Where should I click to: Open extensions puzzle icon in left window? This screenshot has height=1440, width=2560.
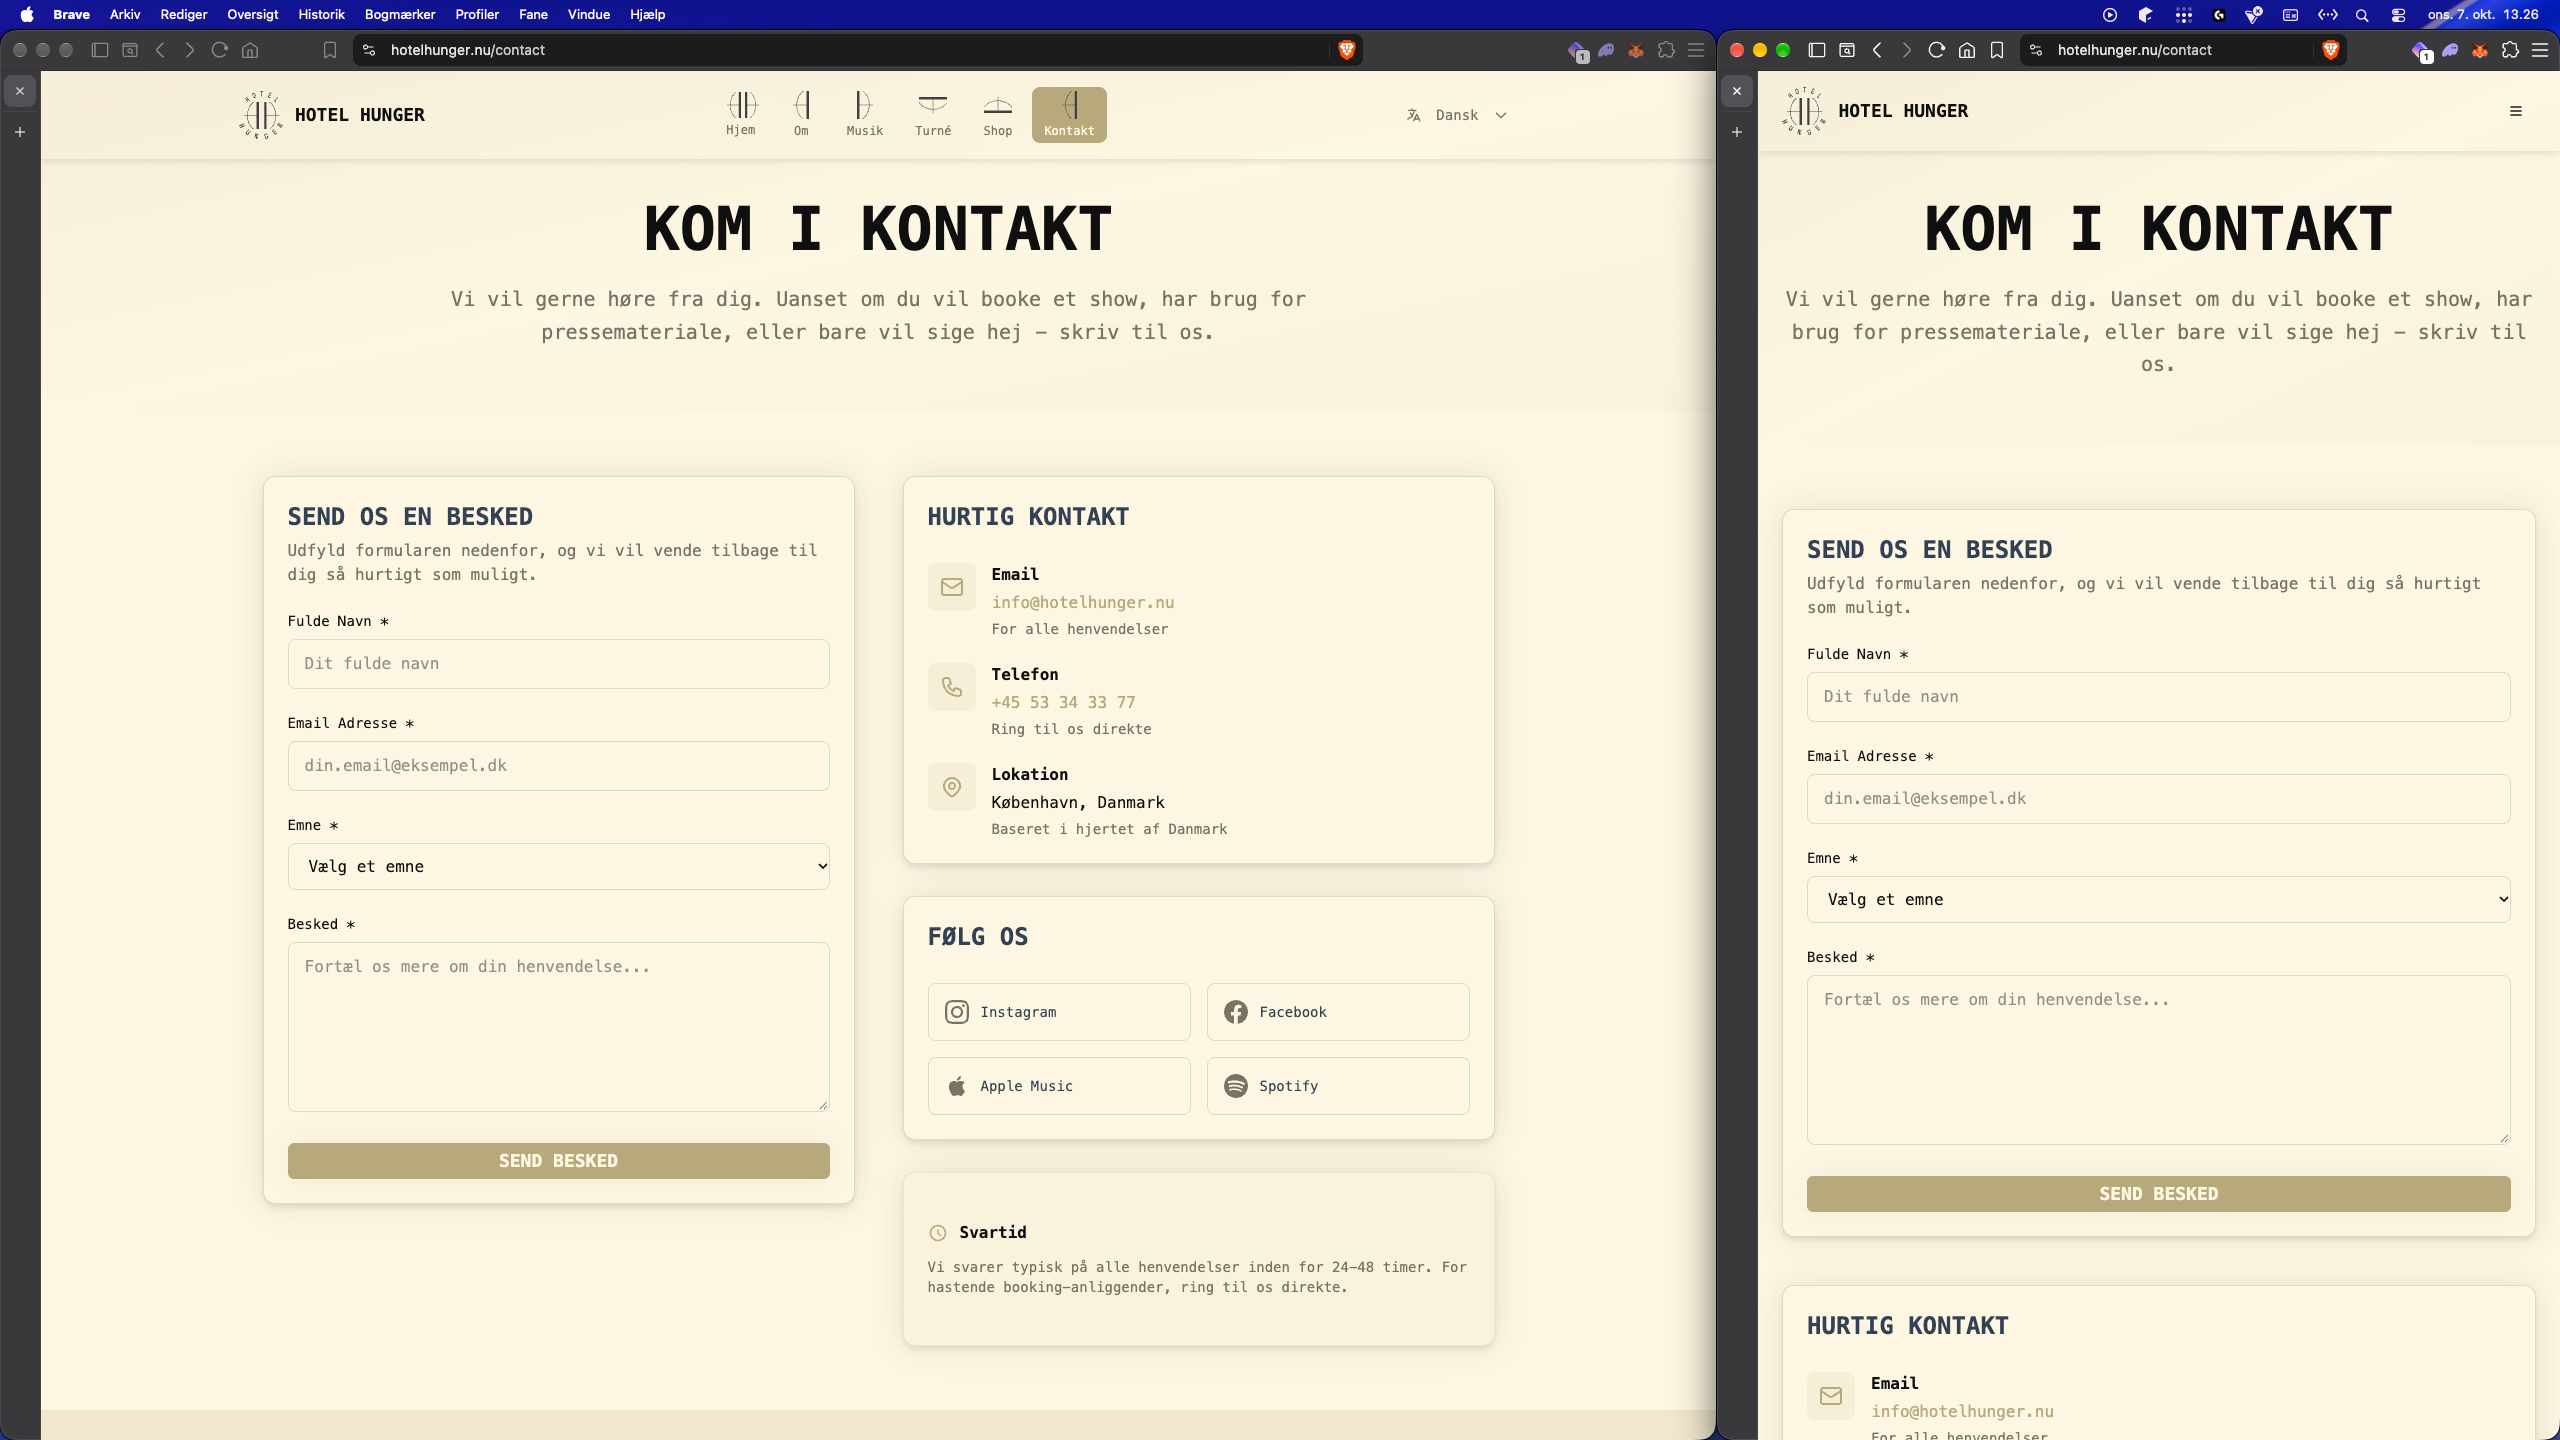[x=1666, y=50]
